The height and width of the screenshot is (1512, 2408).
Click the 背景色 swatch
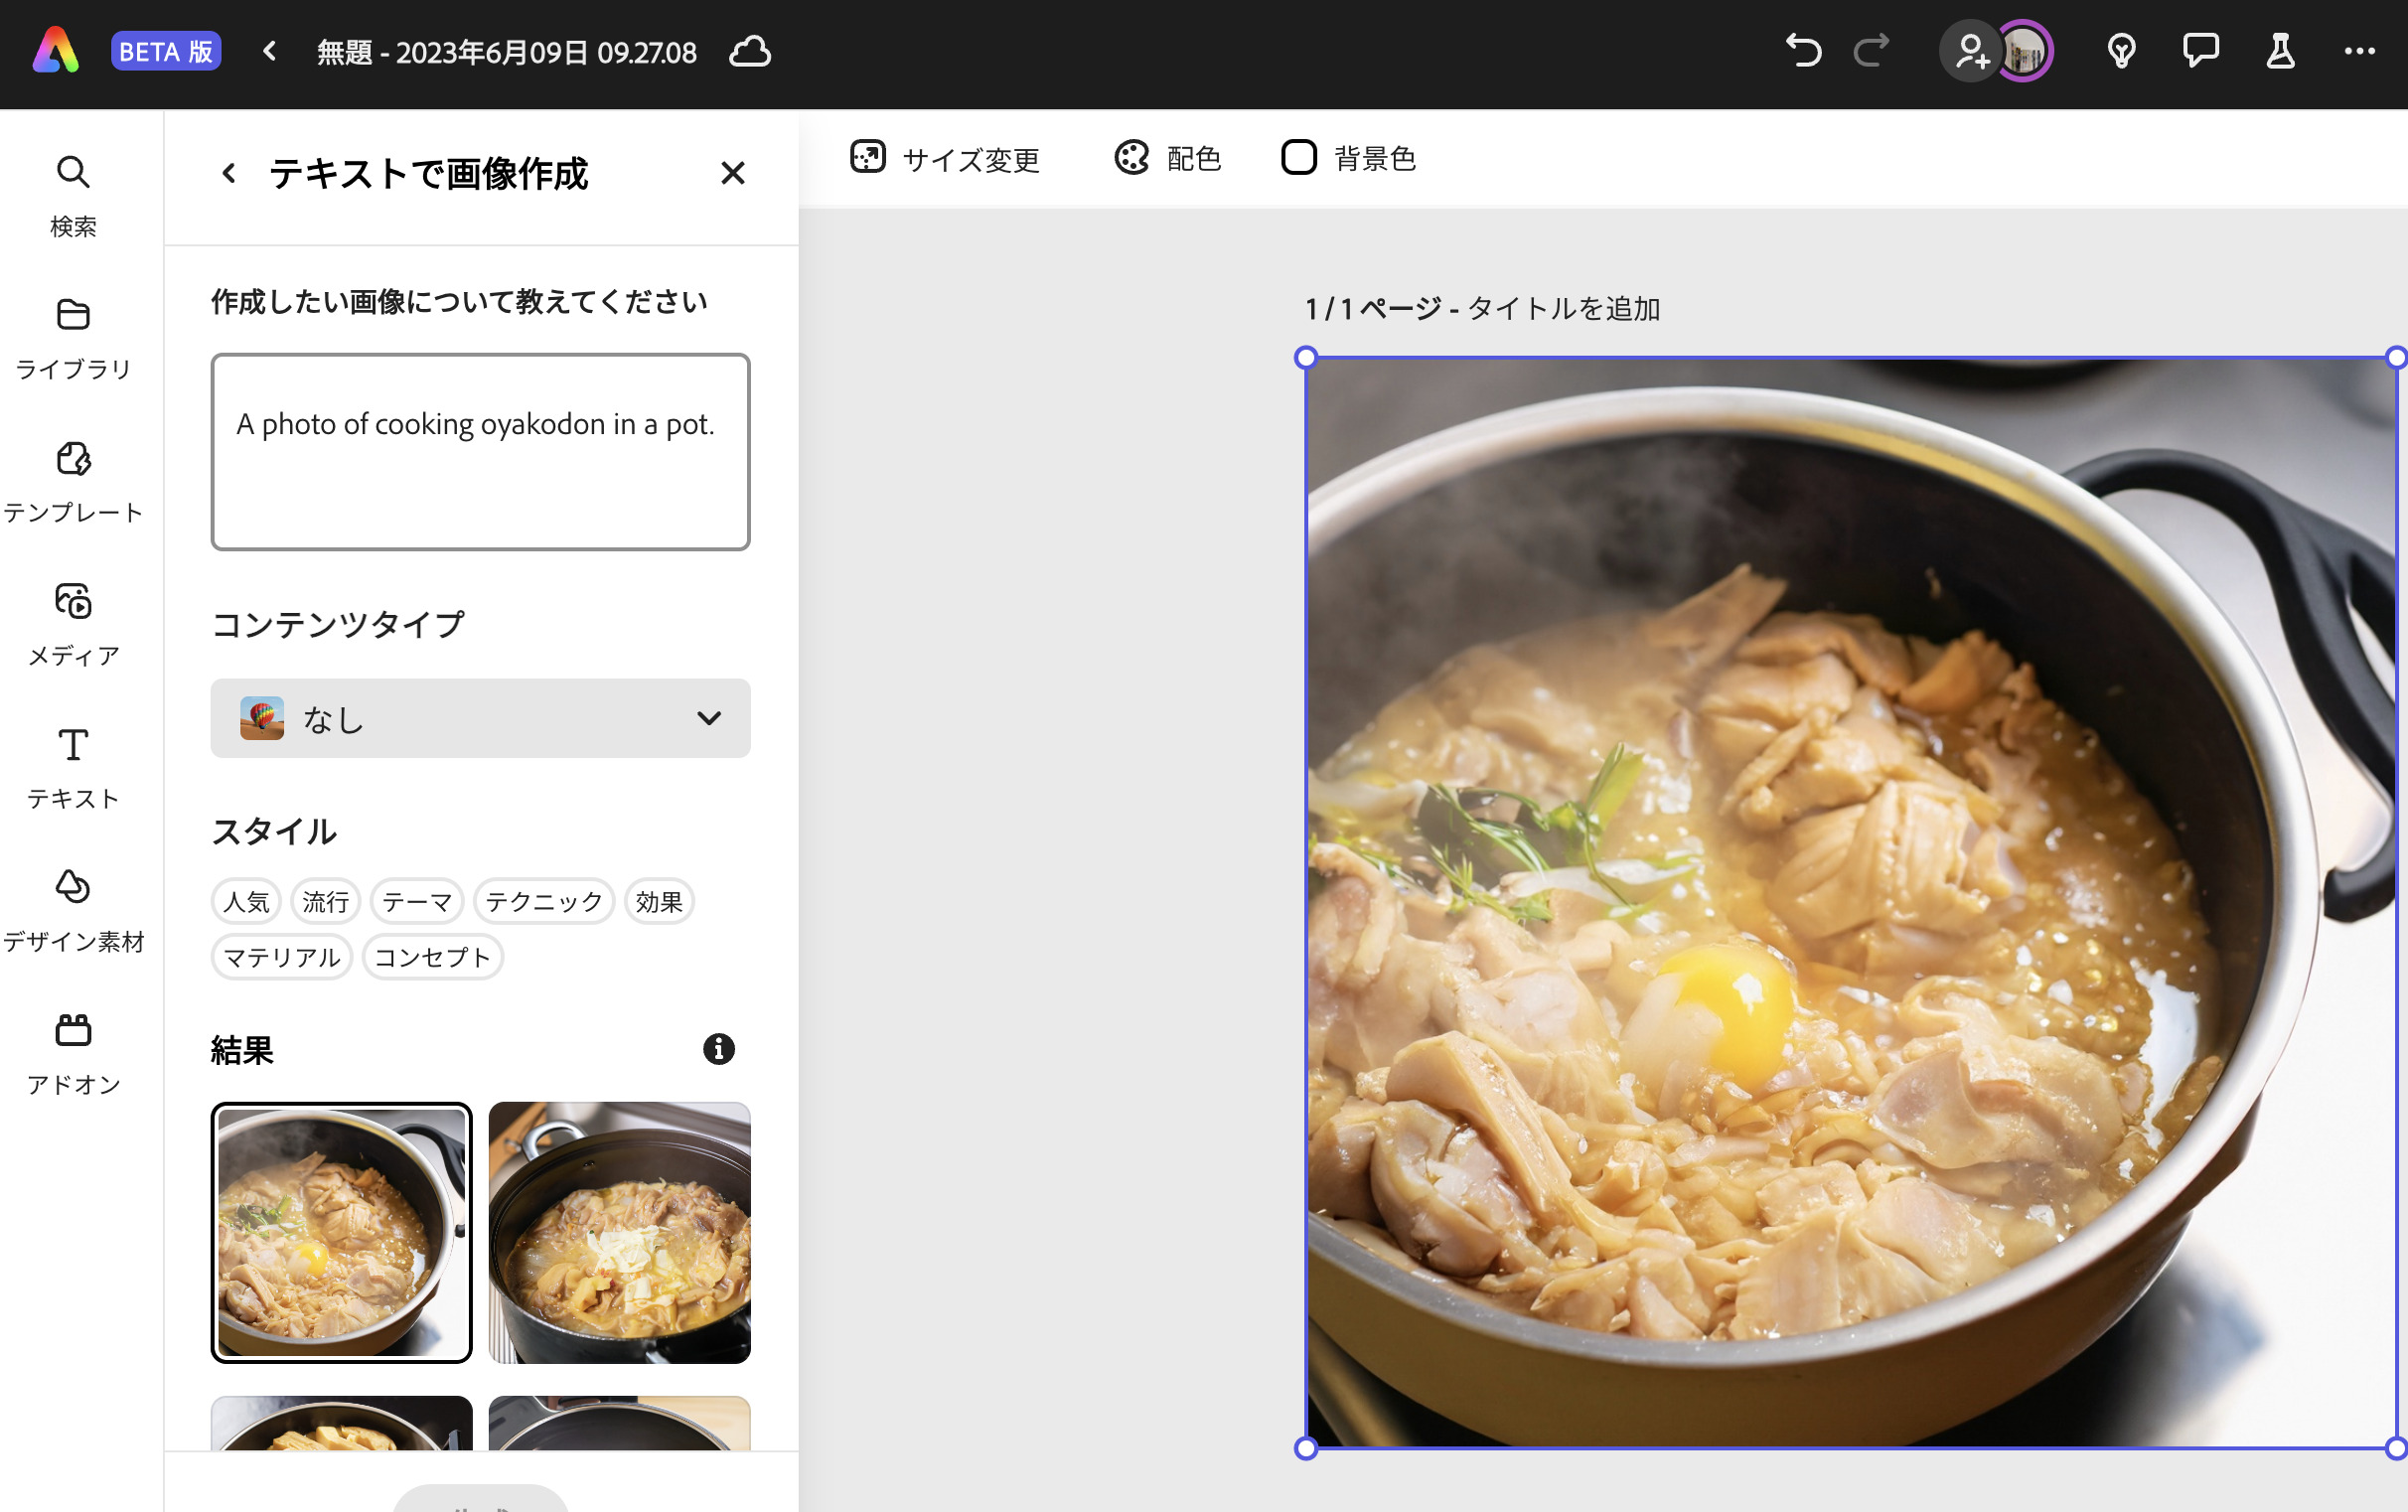1299,157
